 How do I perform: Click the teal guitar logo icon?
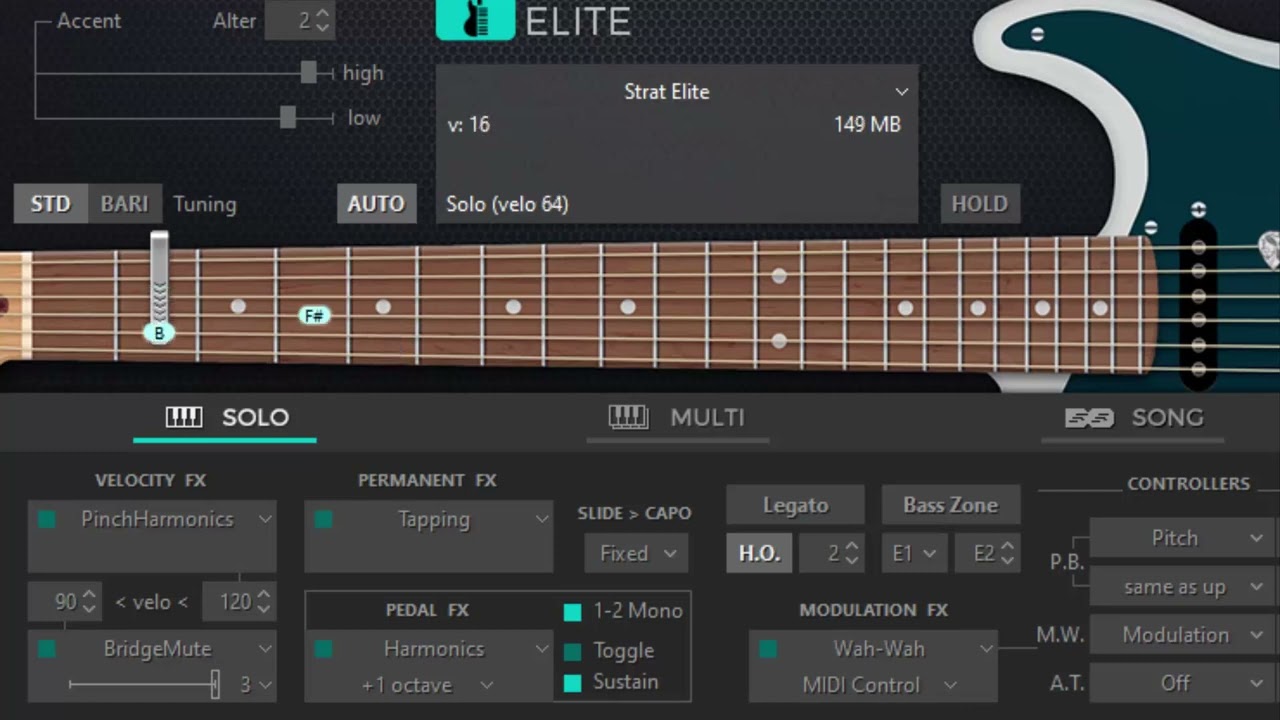click(x=475, y=19)
